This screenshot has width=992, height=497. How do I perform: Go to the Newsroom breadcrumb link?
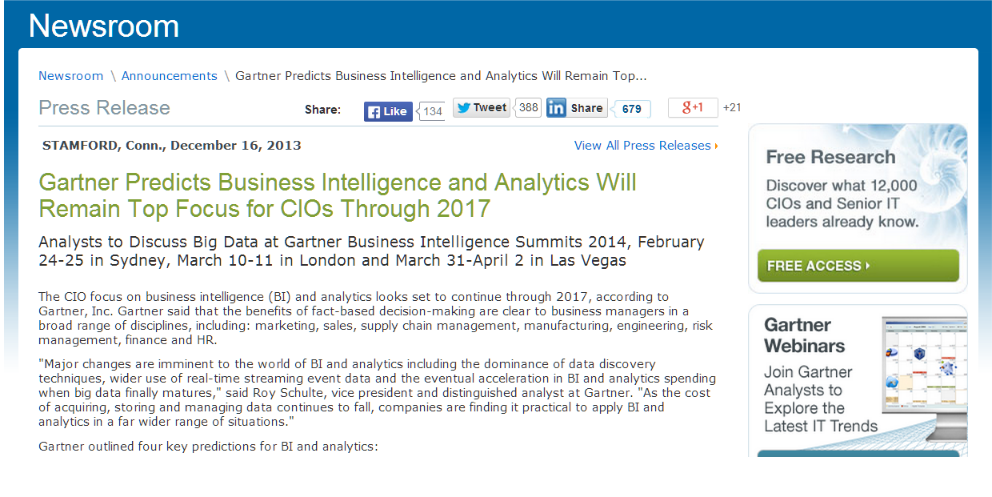(x=70, y=76)
